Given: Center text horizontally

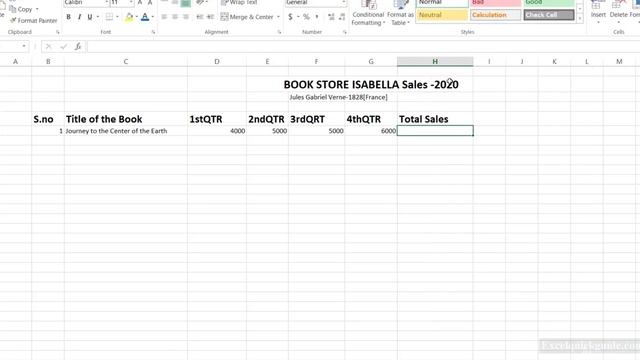Looking at the screenshot, I should (175, 17).
